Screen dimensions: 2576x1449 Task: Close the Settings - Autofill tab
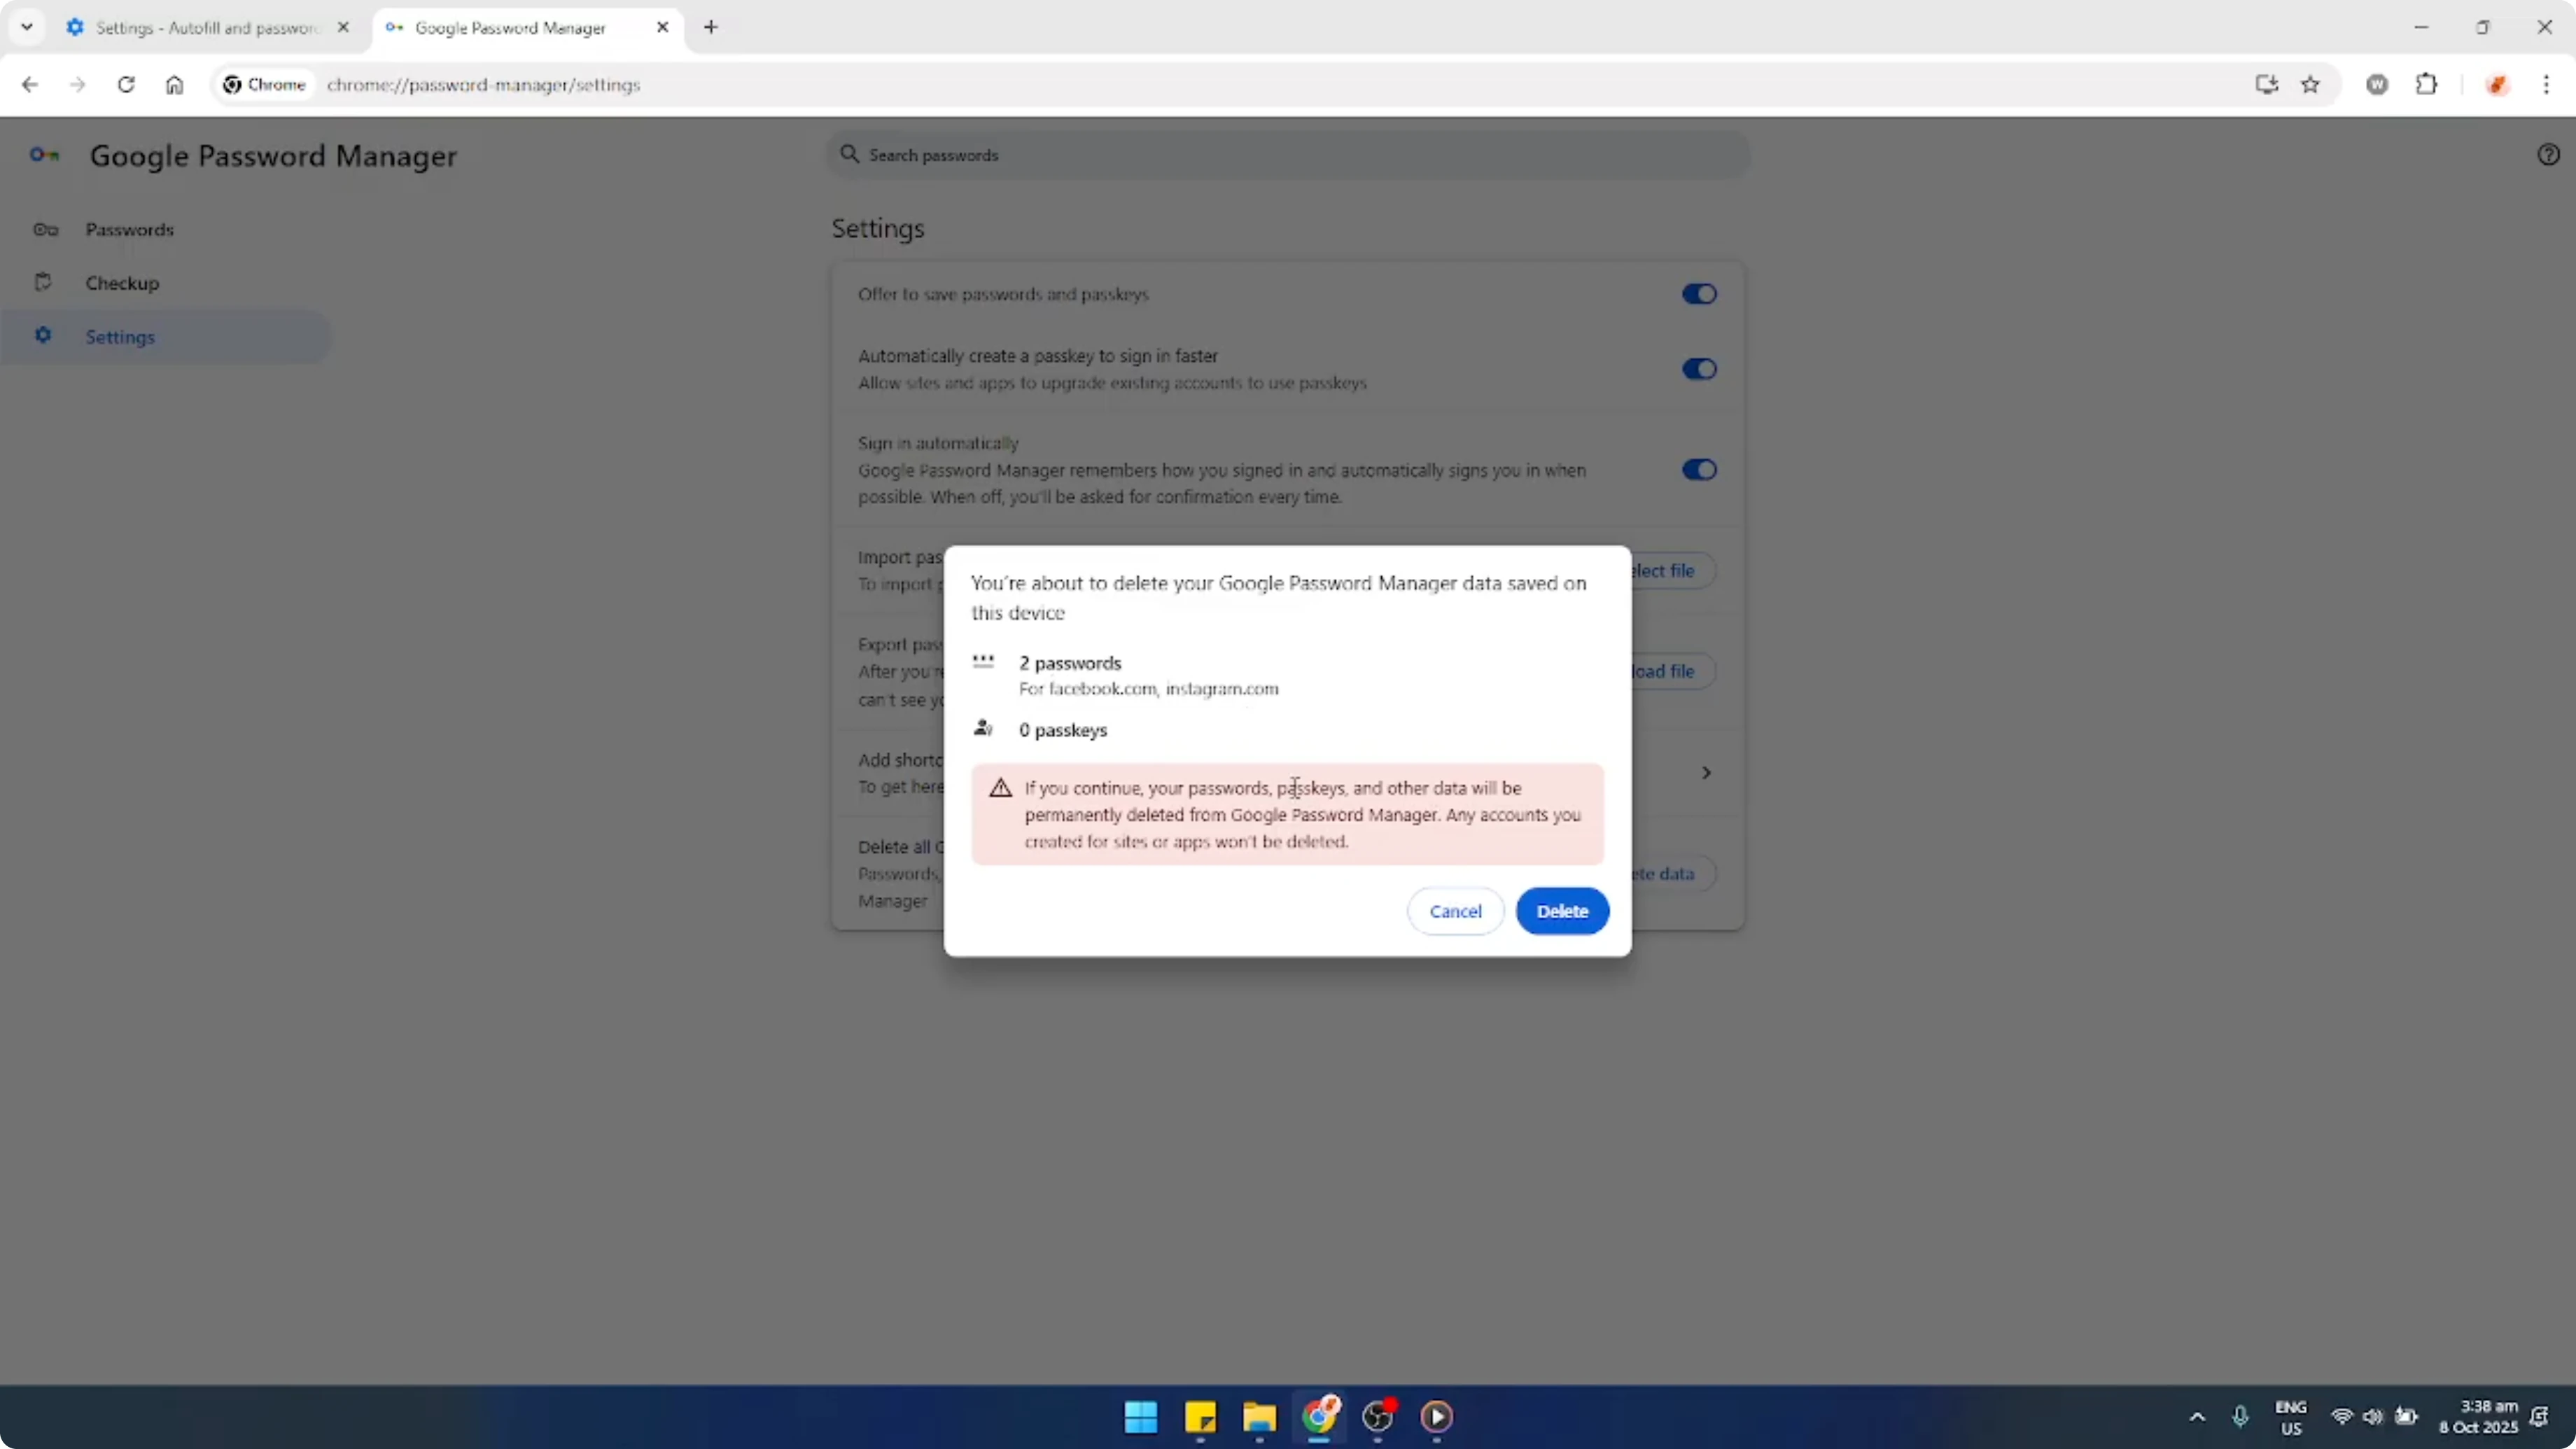pos(343,28)
